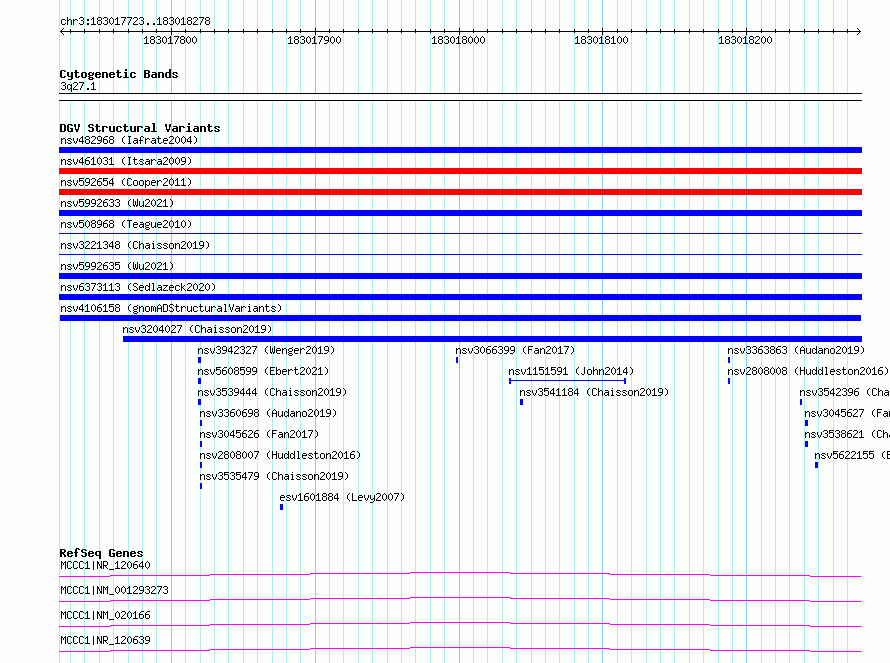Viewport: 890px width, 663px height.
Task: Click the blue bar under nsv3204027 (Chaisson2019)
Action: click(x=492, y=339)
